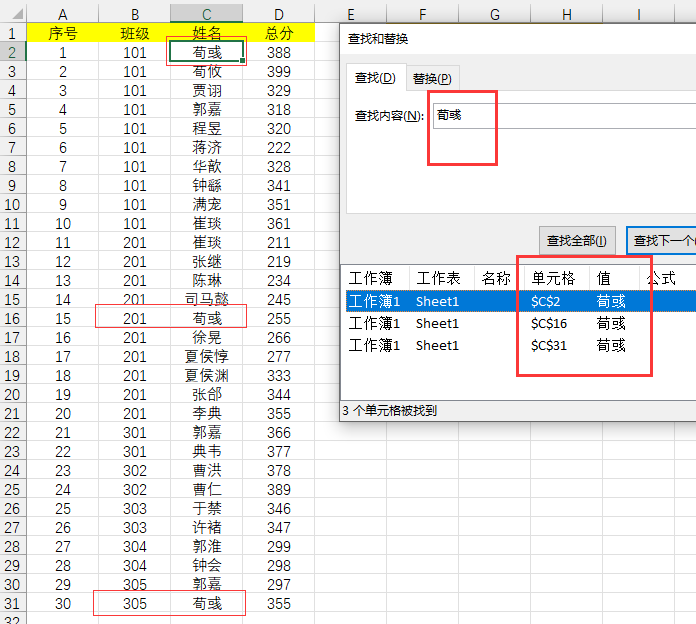
Task: Switch to the 替换(P) tab
Action: (432, 79)
